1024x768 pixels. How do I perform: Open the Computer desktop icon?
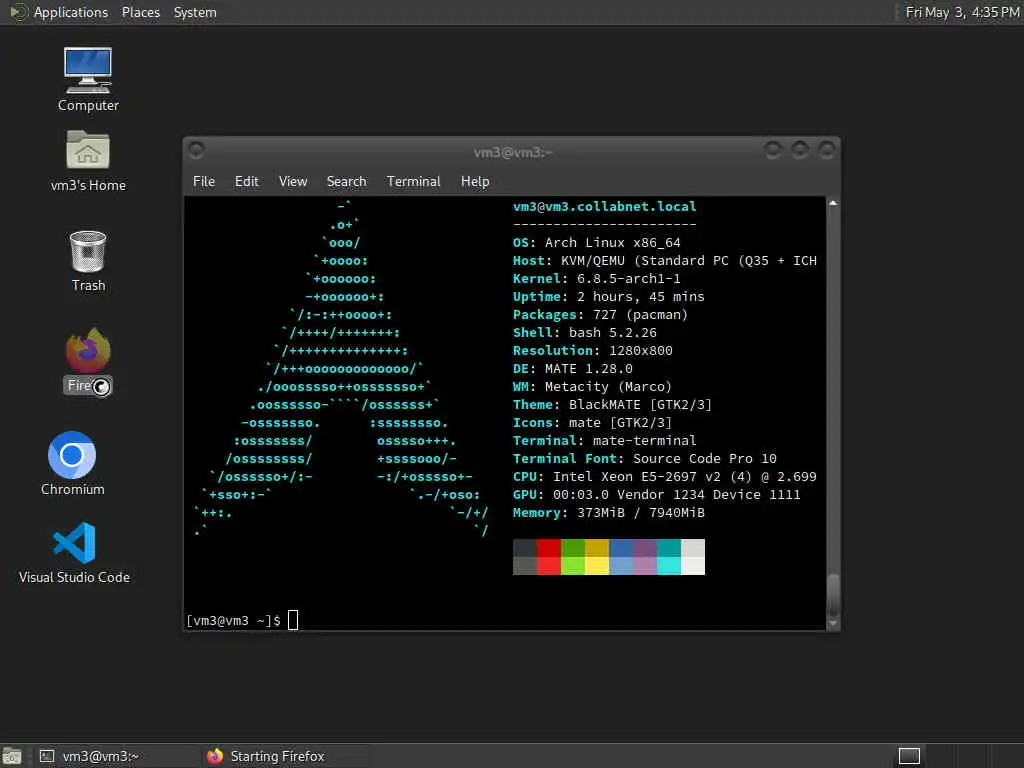(88, 79)
